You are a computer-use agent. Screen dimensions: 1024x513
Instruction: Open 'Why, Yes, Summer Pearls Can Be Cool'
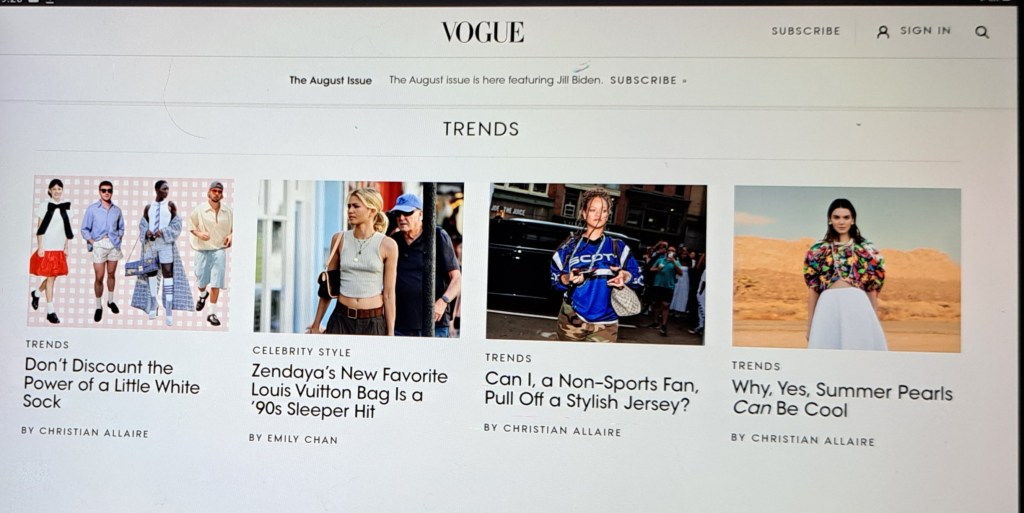842,399
